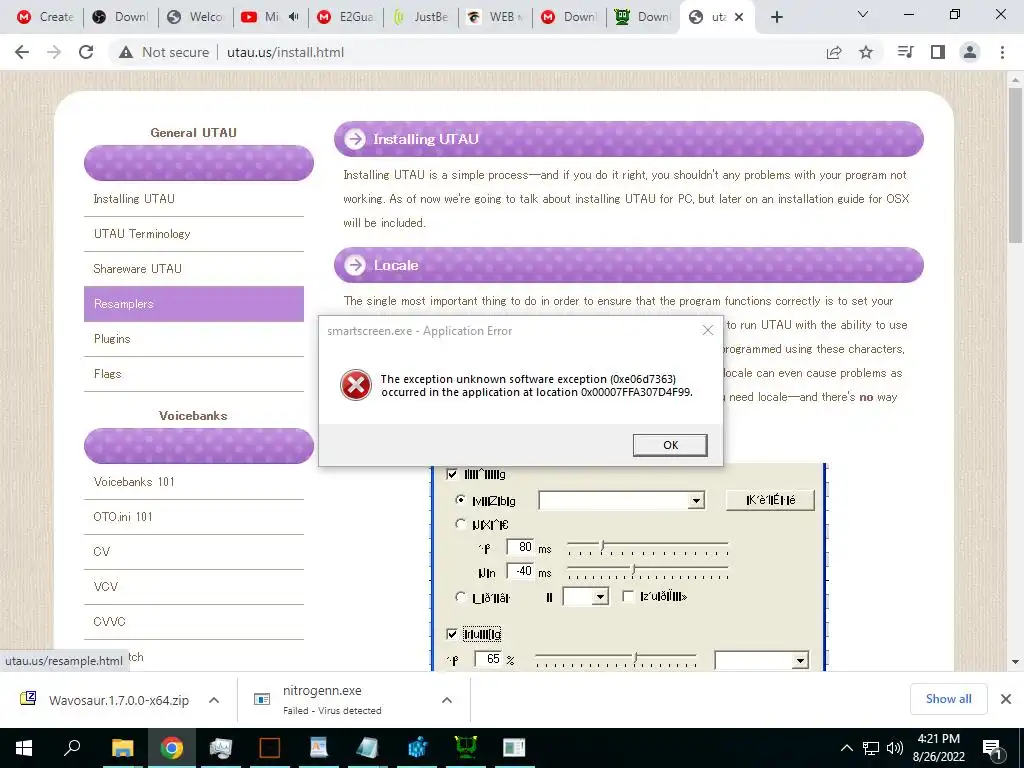This screenshot has width=1024, height=768.
Task: Open the Flags sidebar link
Action: point(194,374)
